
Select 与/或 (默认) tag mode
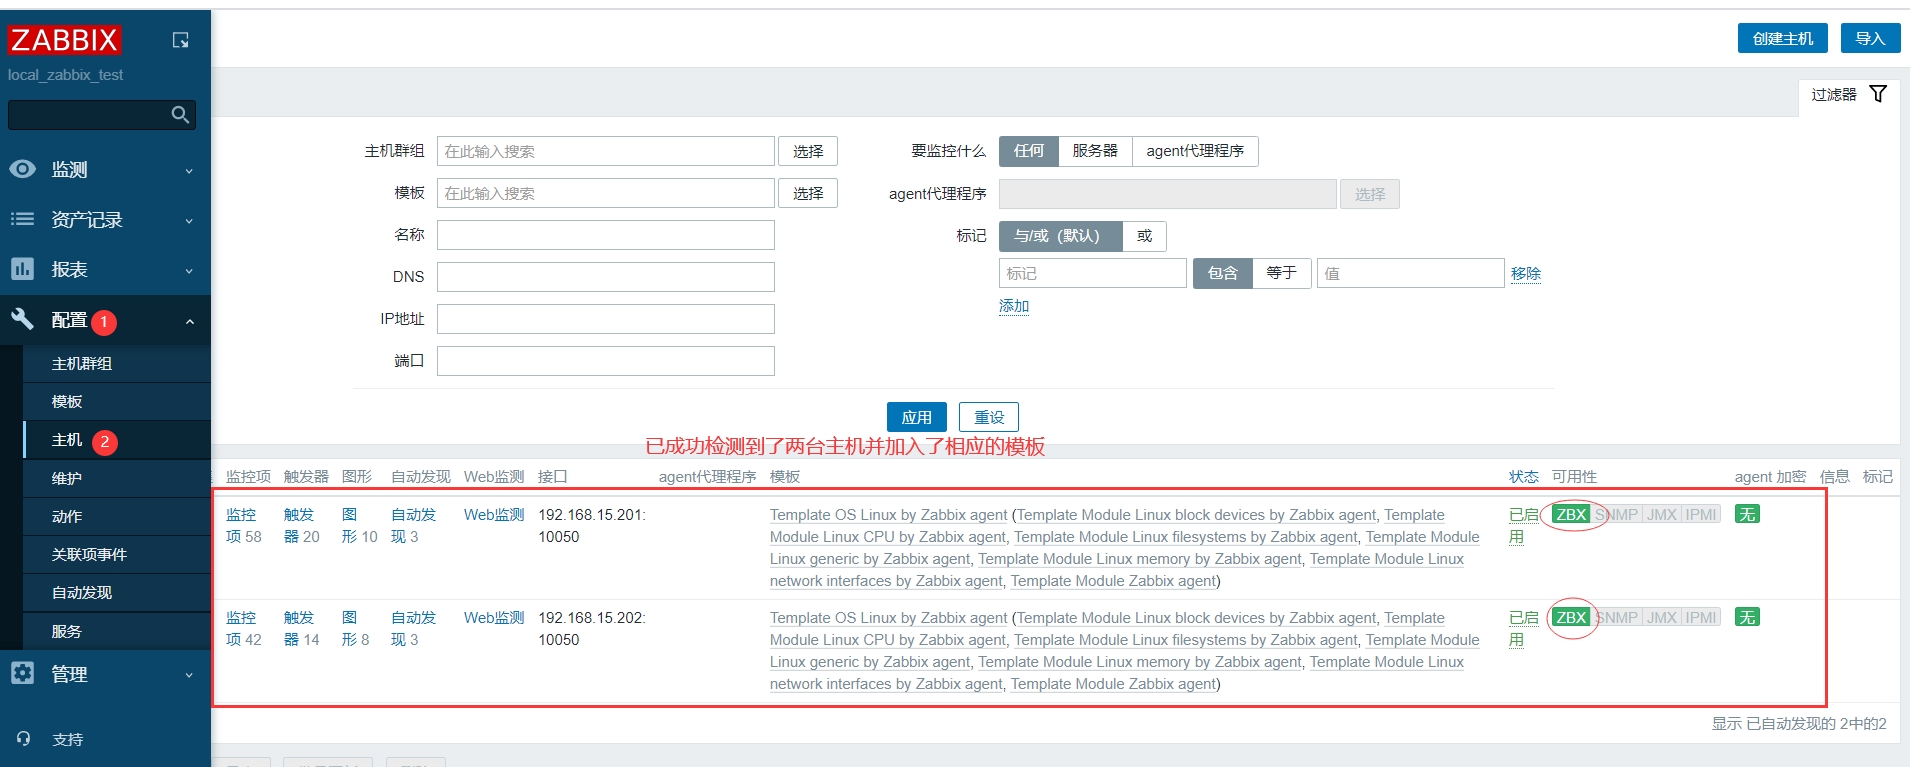tap(1061, 236)
